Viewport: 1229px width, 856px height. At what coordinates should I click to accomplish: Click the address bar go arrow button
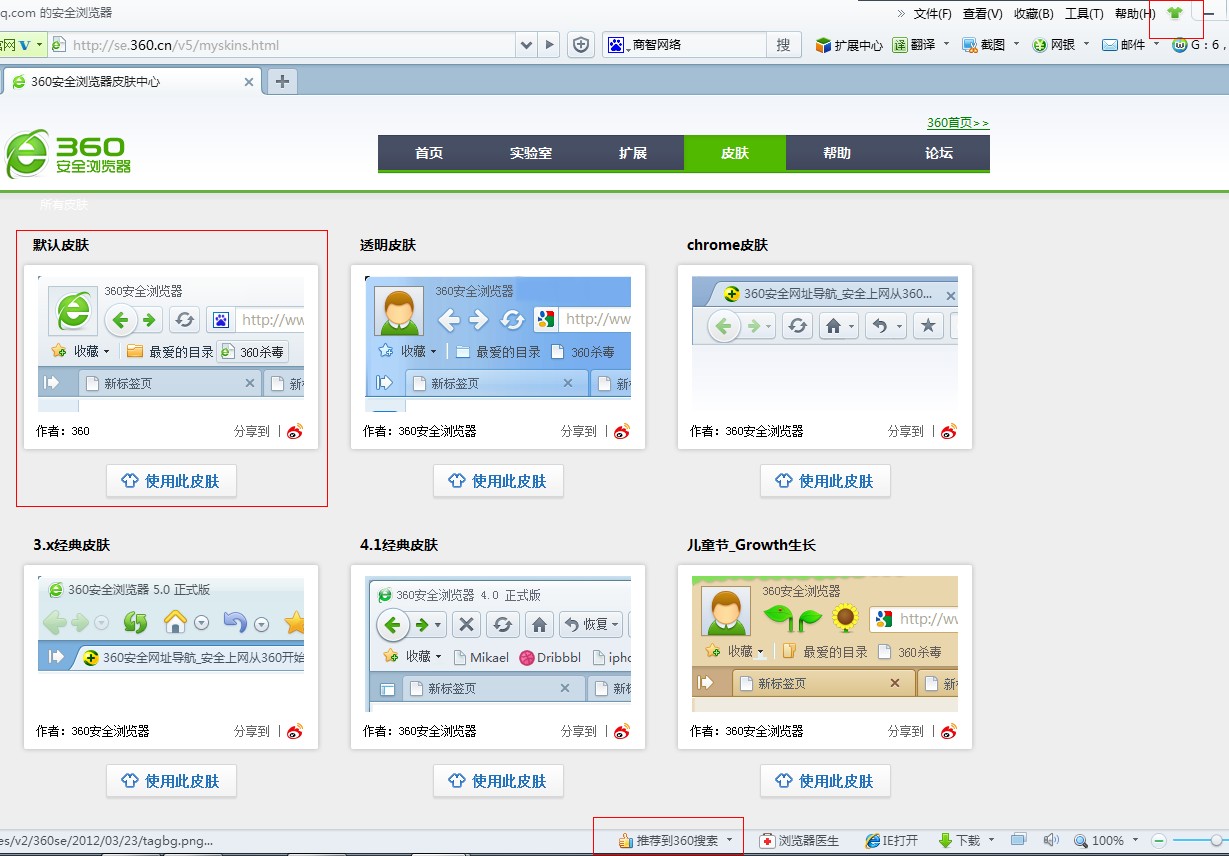pos(550,45)
